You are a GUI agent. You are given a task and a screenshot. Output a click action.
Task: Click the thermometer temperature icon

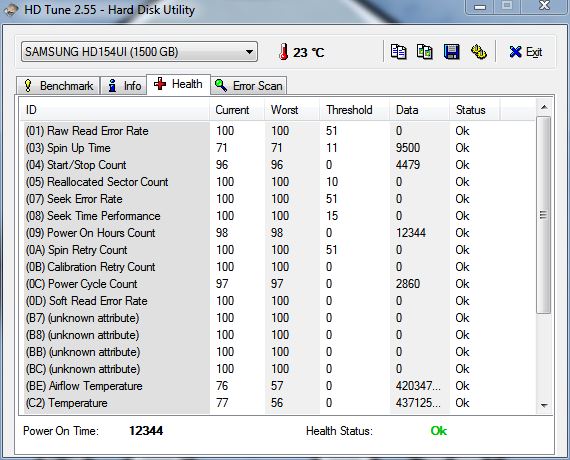click(284, 52)
